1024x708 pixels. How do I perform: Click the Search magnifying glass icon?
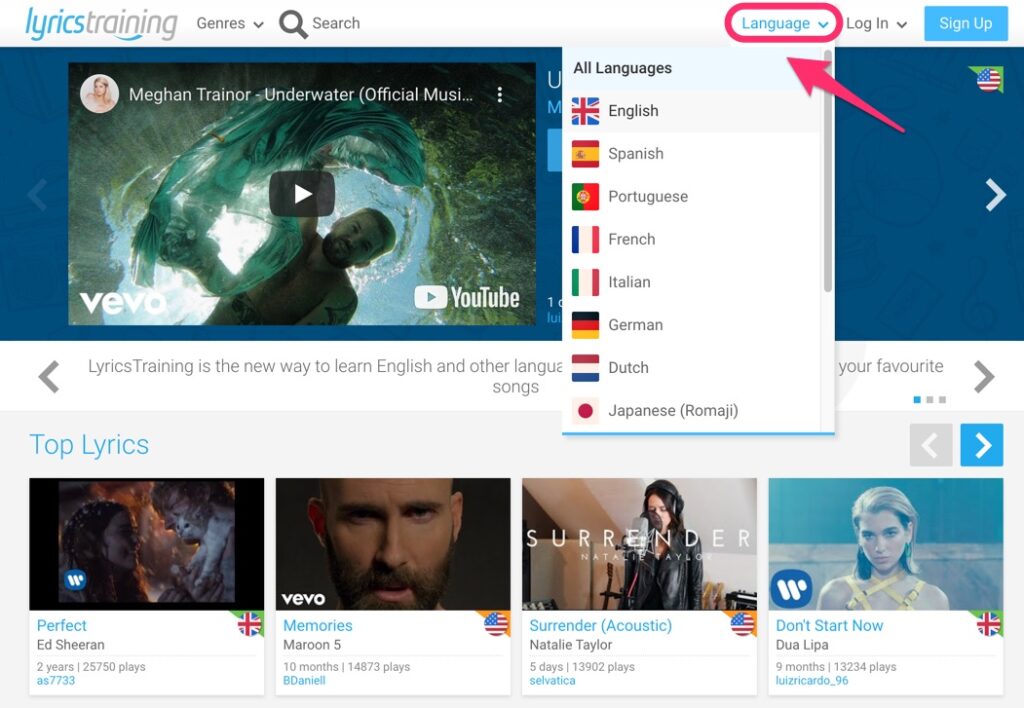click(293, 24)
